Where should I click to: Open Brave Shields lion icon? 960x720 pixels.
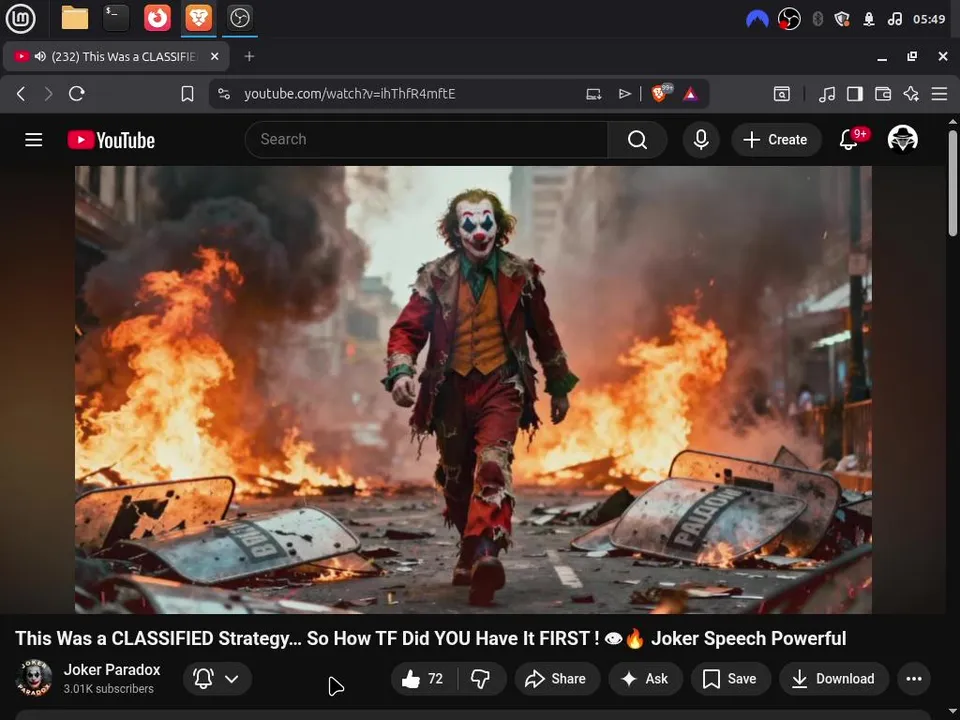coord(661,93)
